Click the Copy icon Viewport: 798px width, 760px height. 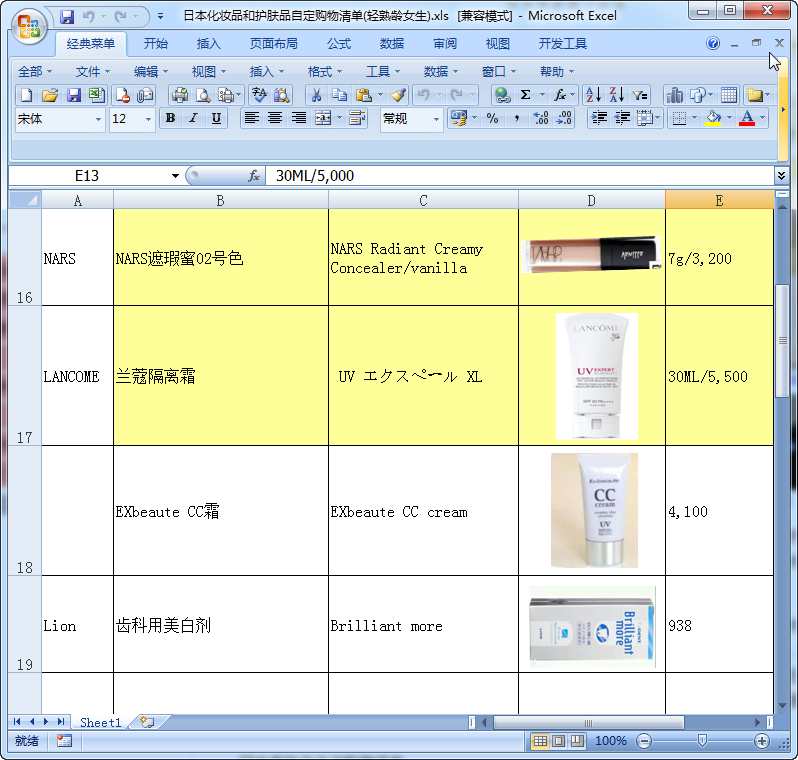pos(339,95)
